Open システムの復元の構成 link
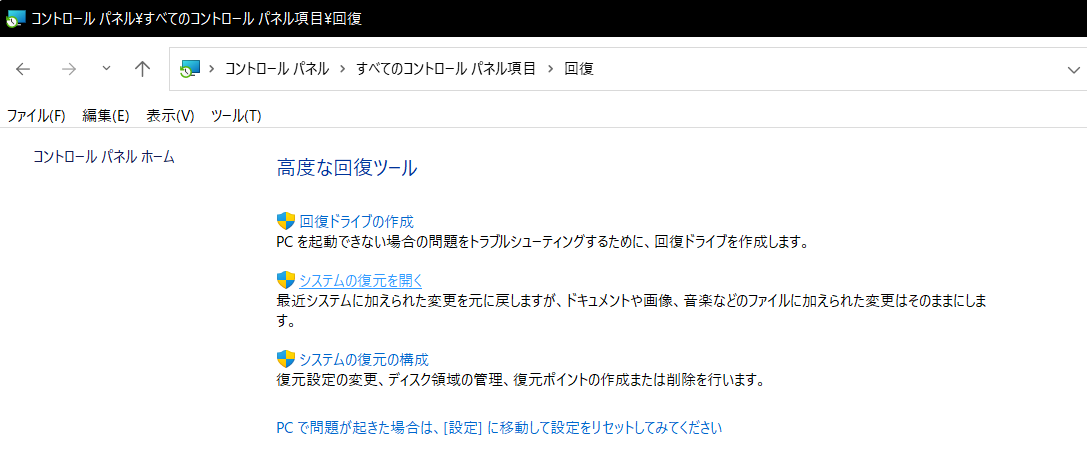The width and height of the screenshot is (1087, 449). [364, 359]
